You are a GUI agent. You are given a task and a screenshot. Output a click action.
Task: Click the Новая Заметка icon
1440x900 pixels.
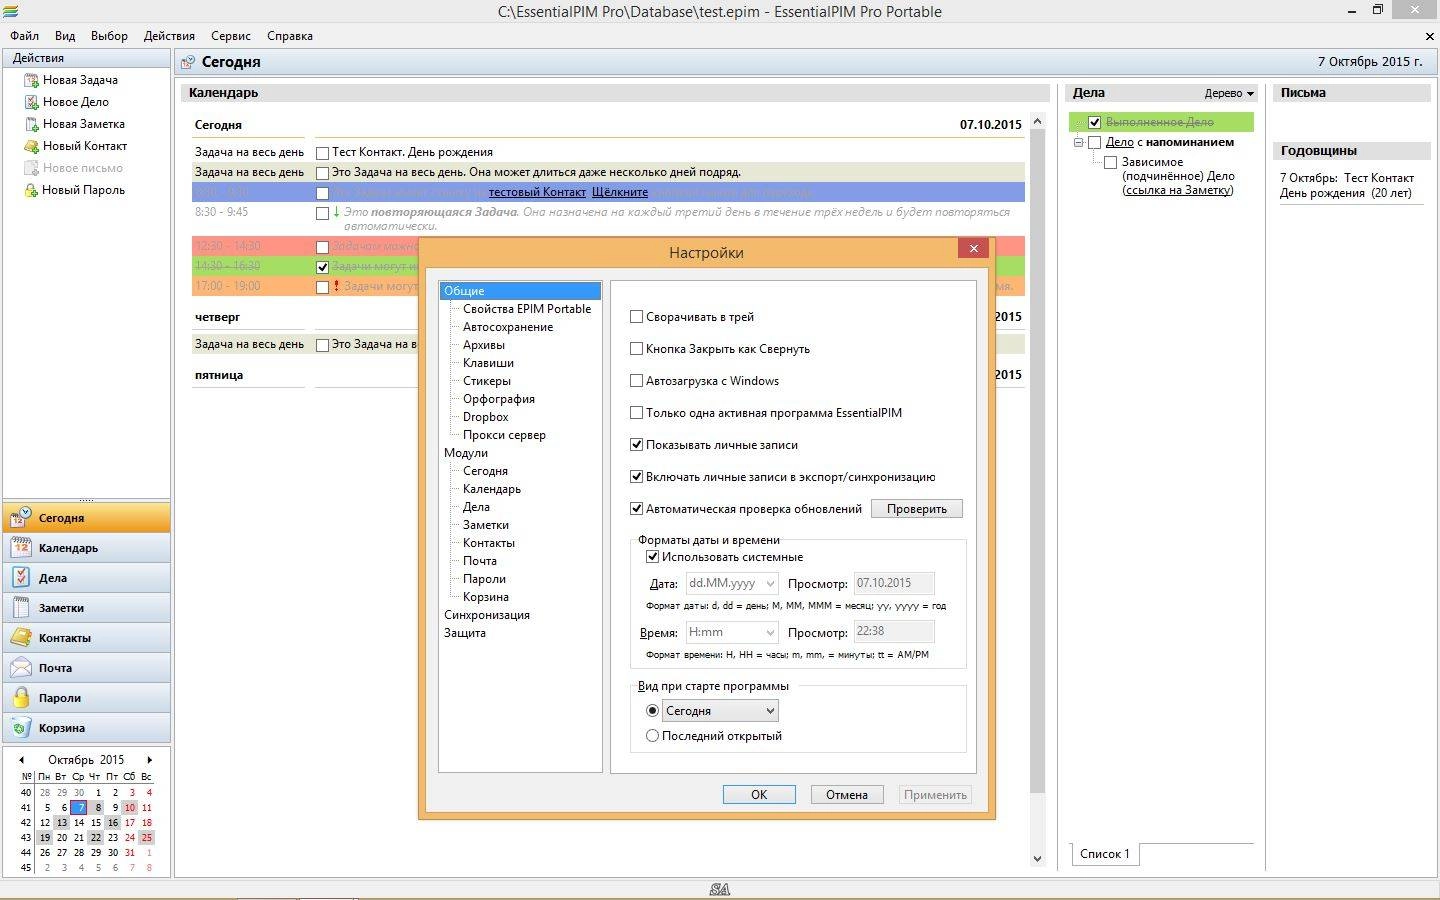pyautogui.click(x=31, y=124)
